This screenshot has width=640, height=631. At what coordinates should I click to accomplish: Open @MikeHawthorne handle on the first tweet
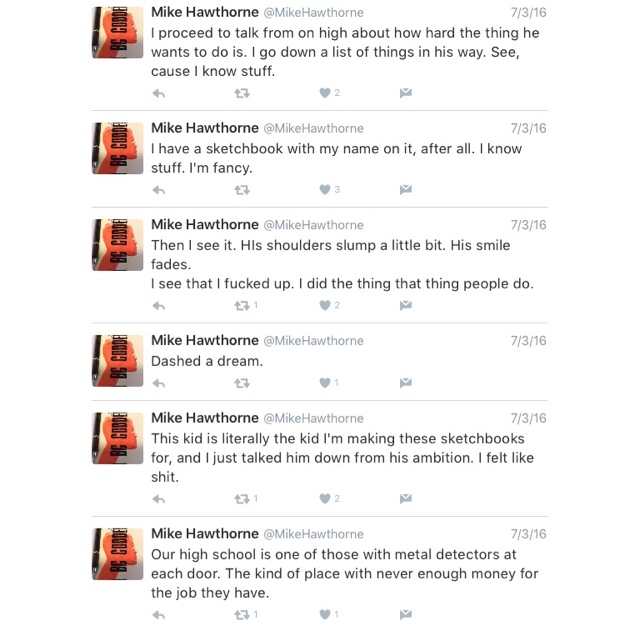coord(313,13)
